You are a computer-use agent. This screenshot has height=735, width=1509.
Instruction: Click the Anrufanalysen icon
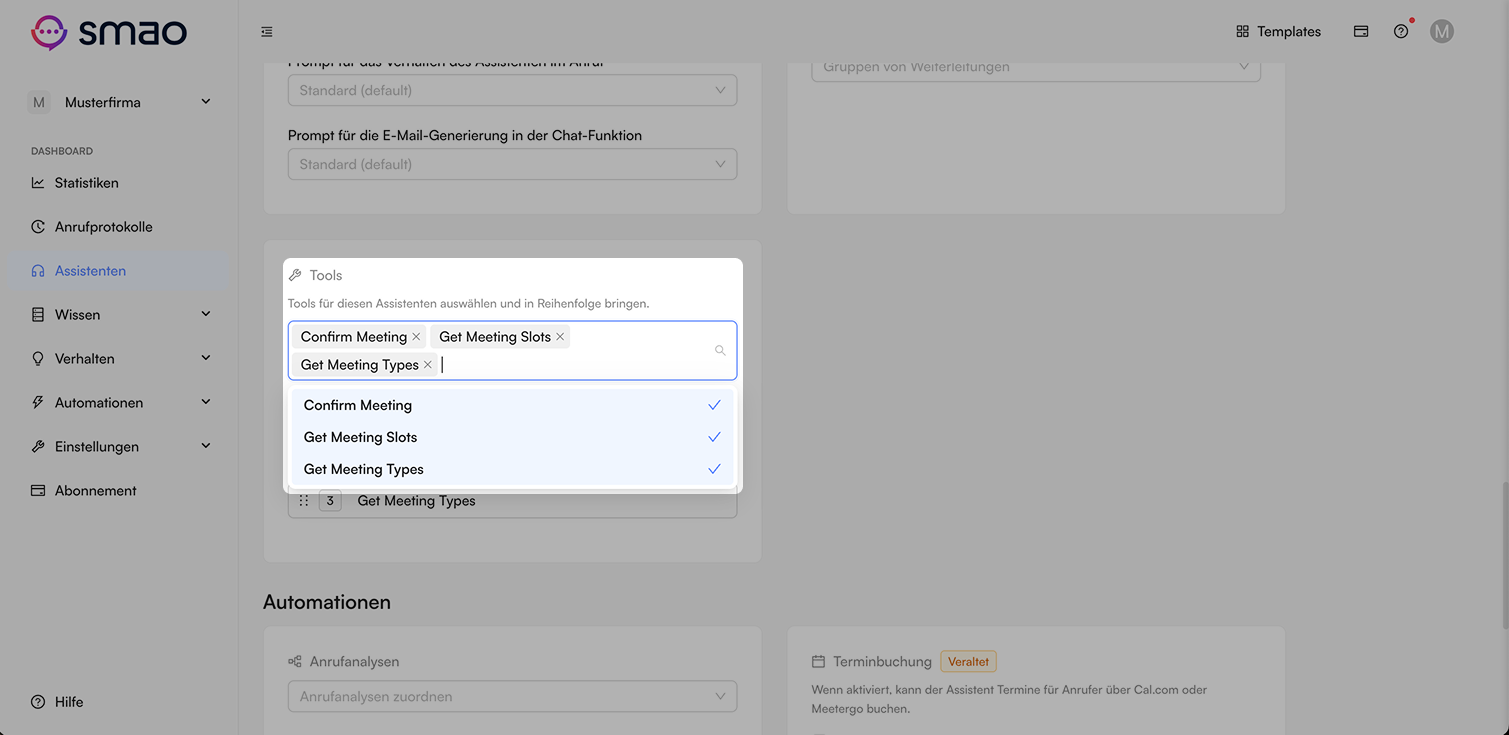click(295, 662)
